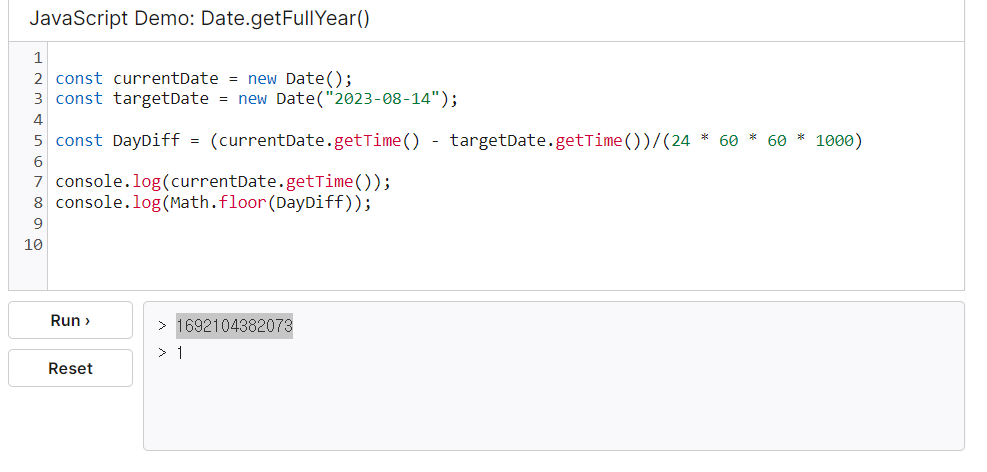Click the number 24 on line 5
The image size is (987, 472).
click(680, 140)
